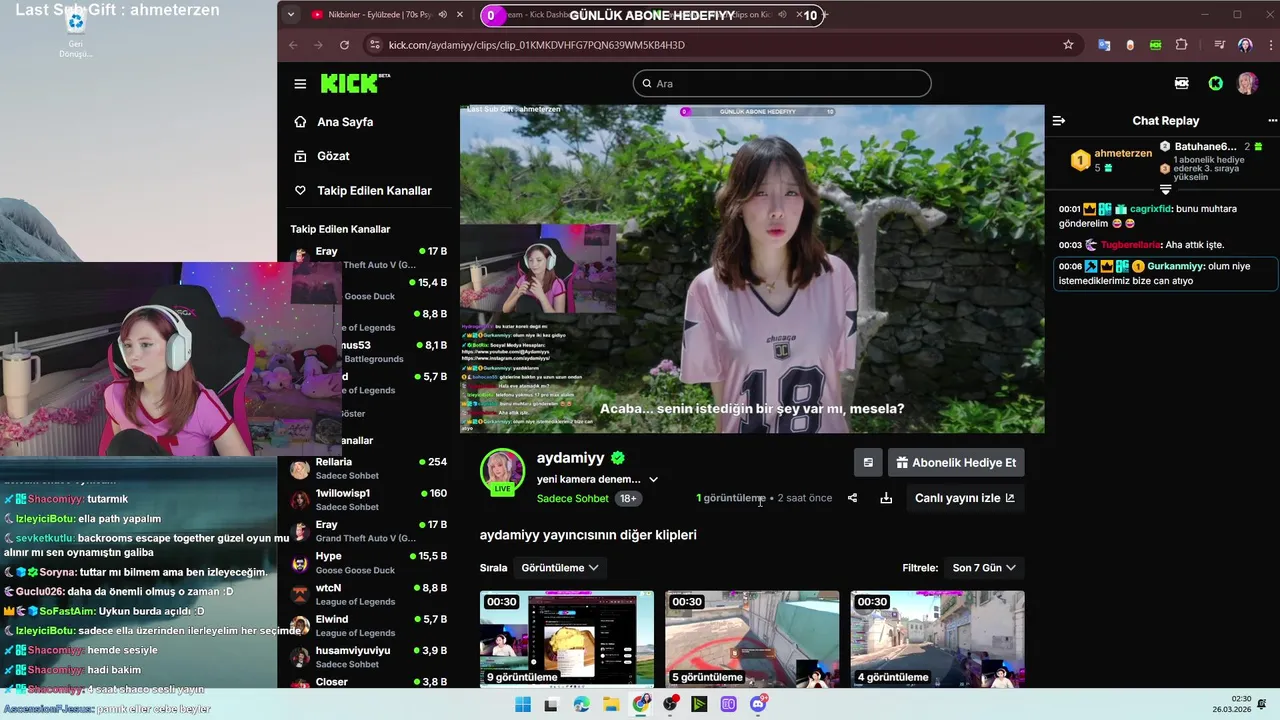
Task: Click in the Ara search box
Action: coord(782,84)
